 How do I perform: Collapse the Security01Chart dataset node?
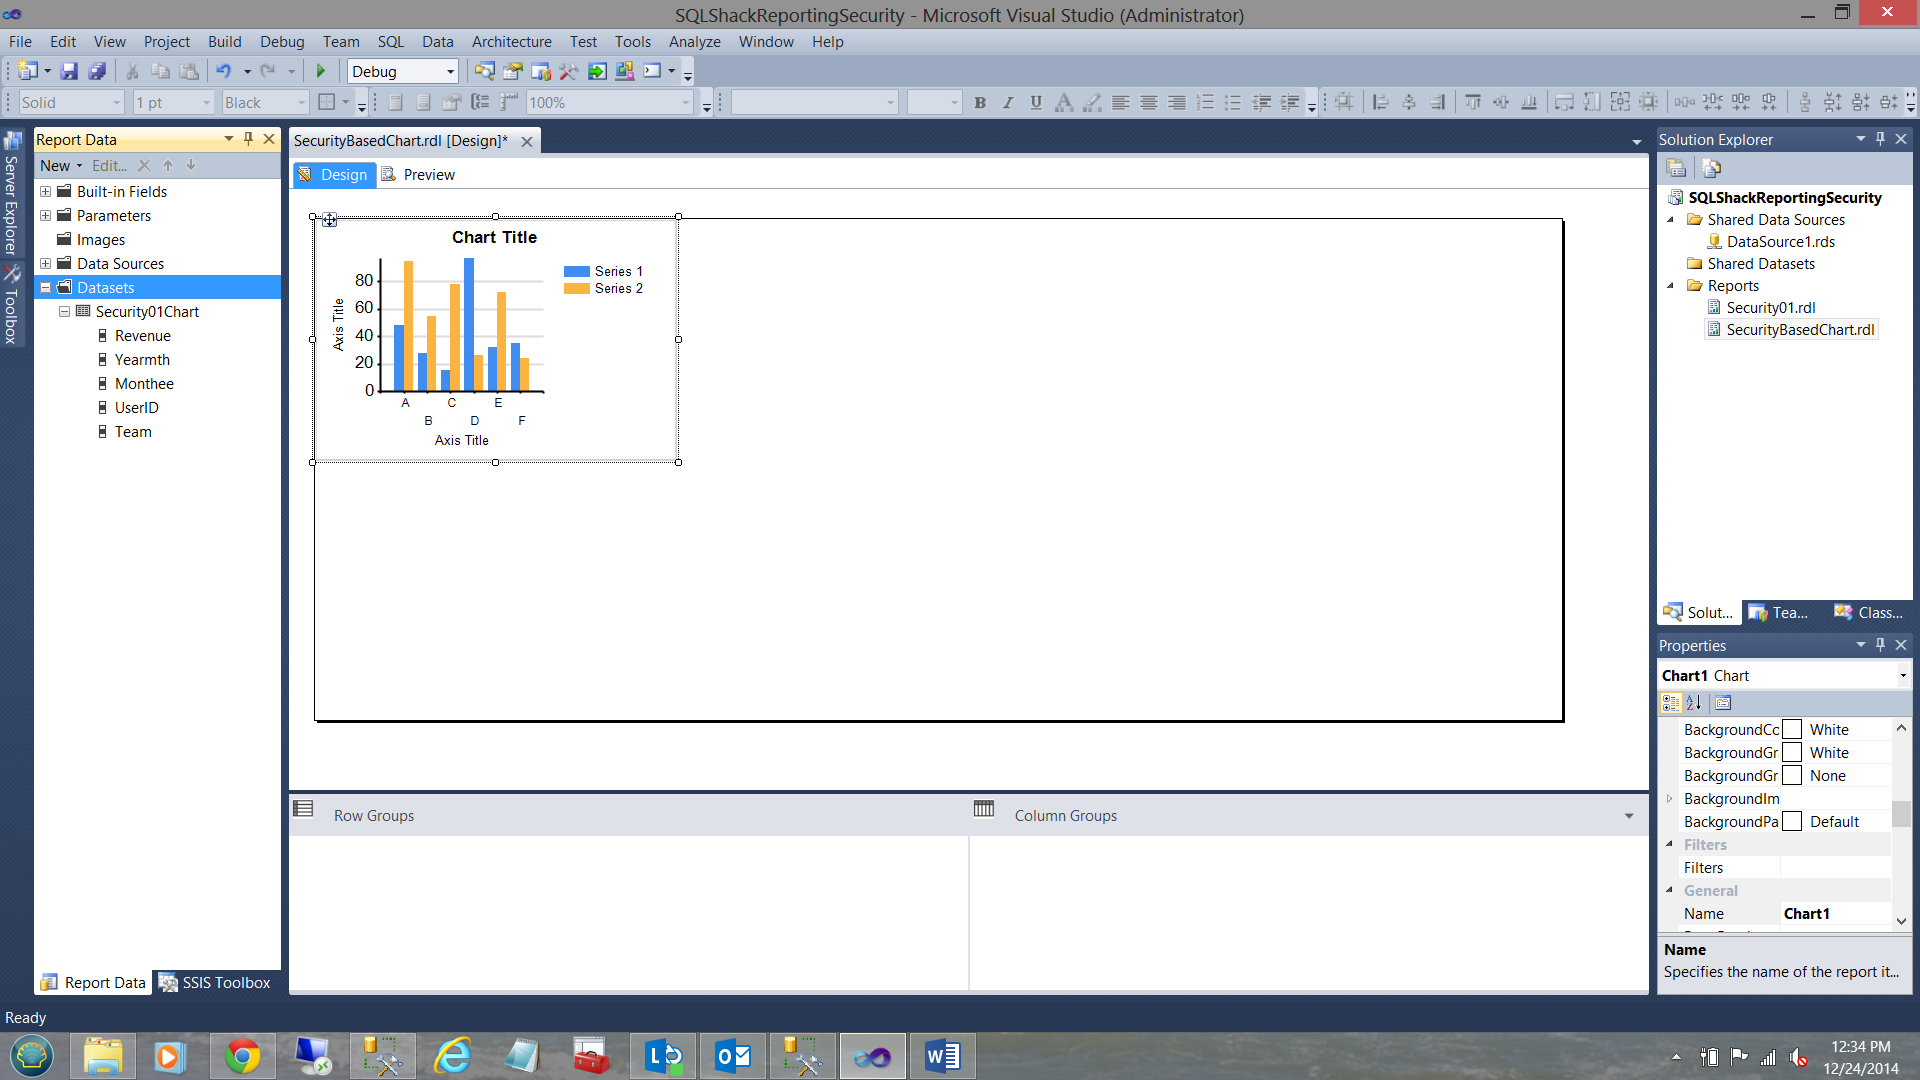pyautogui.click(x=64, y=311)
